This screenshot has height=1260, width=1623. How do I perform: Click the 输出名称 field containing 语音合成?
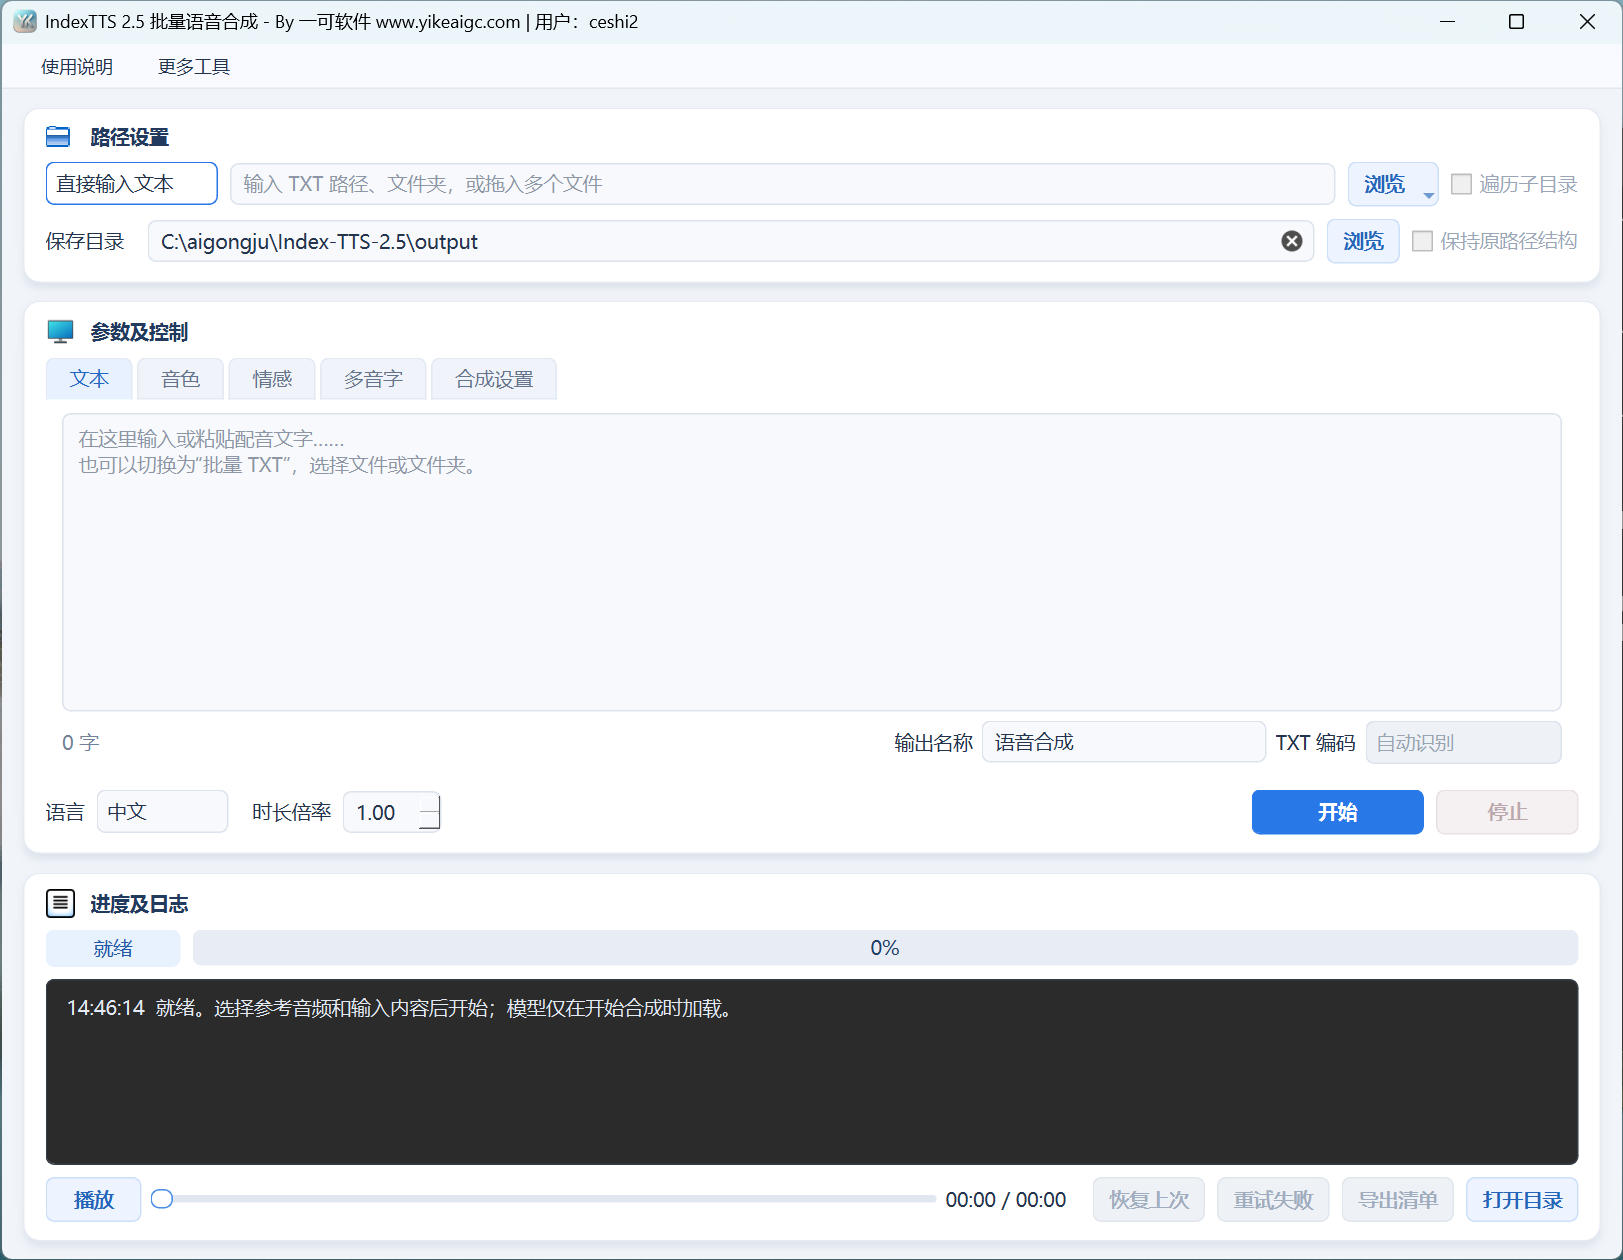(x=1123, y=742)
